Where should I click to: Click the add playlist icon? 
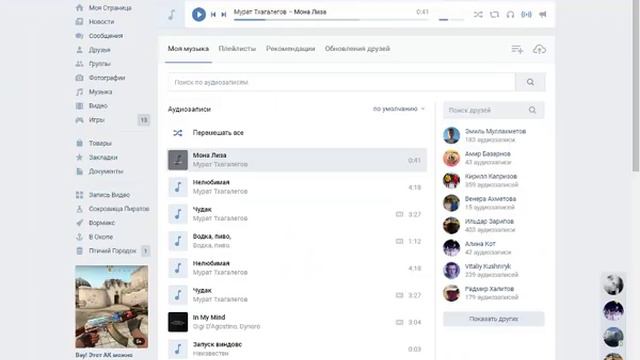517,49
